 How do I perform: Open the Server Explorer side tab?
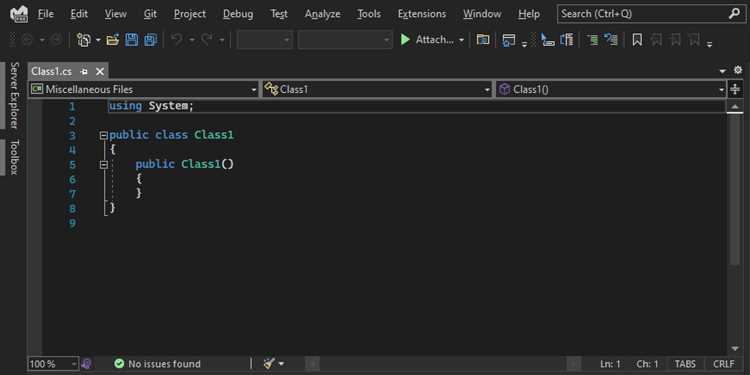coord(14,95)
